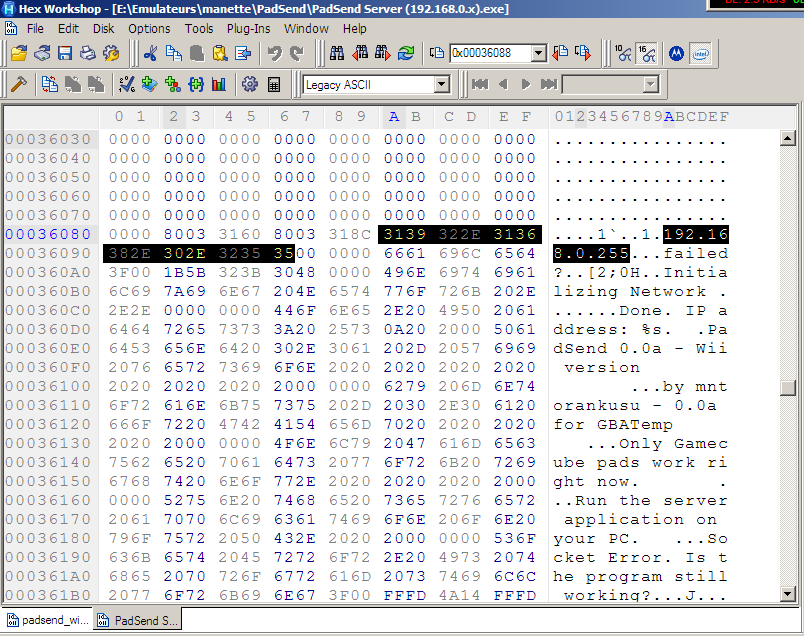Viewport: 804px width, 636px height.
Task: Click the Replace green-arrows icon
Action: tap(406, 53)
